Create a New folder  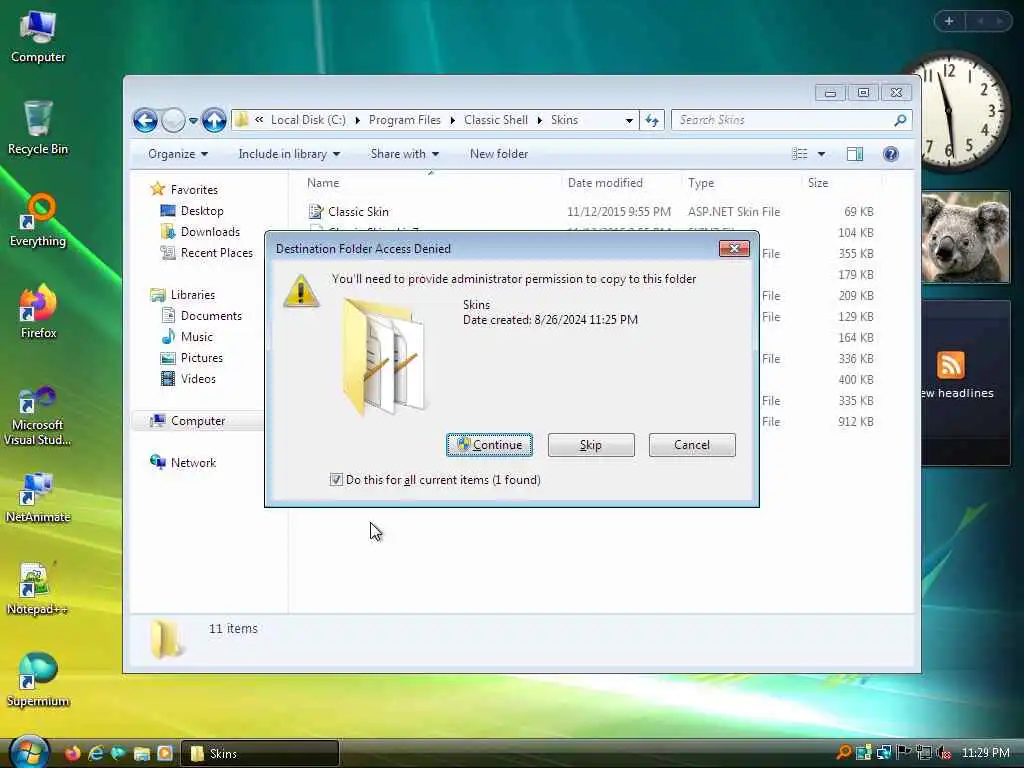[499, 154]
